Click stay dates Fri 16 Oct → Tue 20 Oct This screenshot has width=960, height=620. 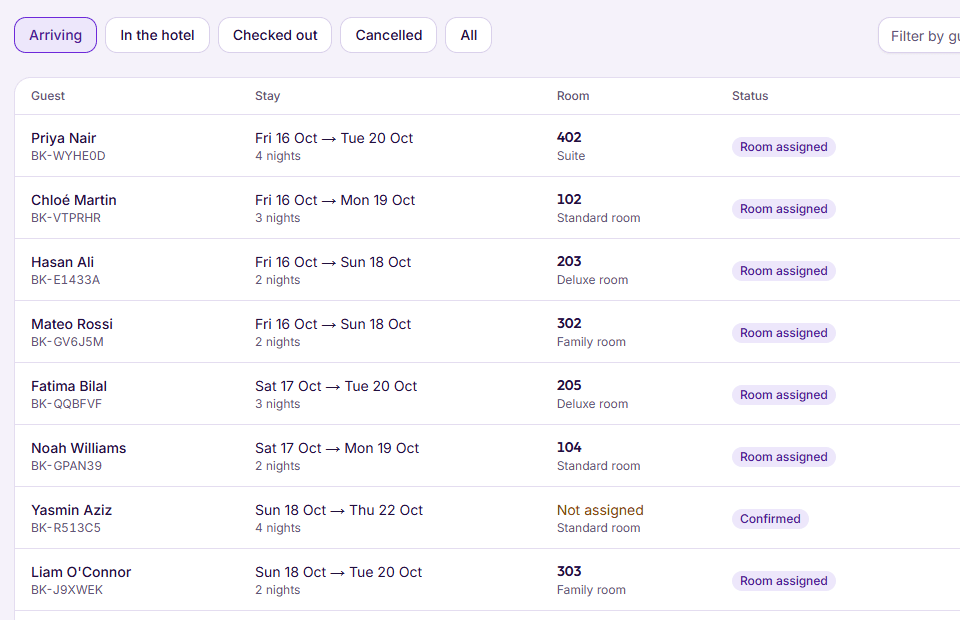pyautogui.click(x=334, y=138)
